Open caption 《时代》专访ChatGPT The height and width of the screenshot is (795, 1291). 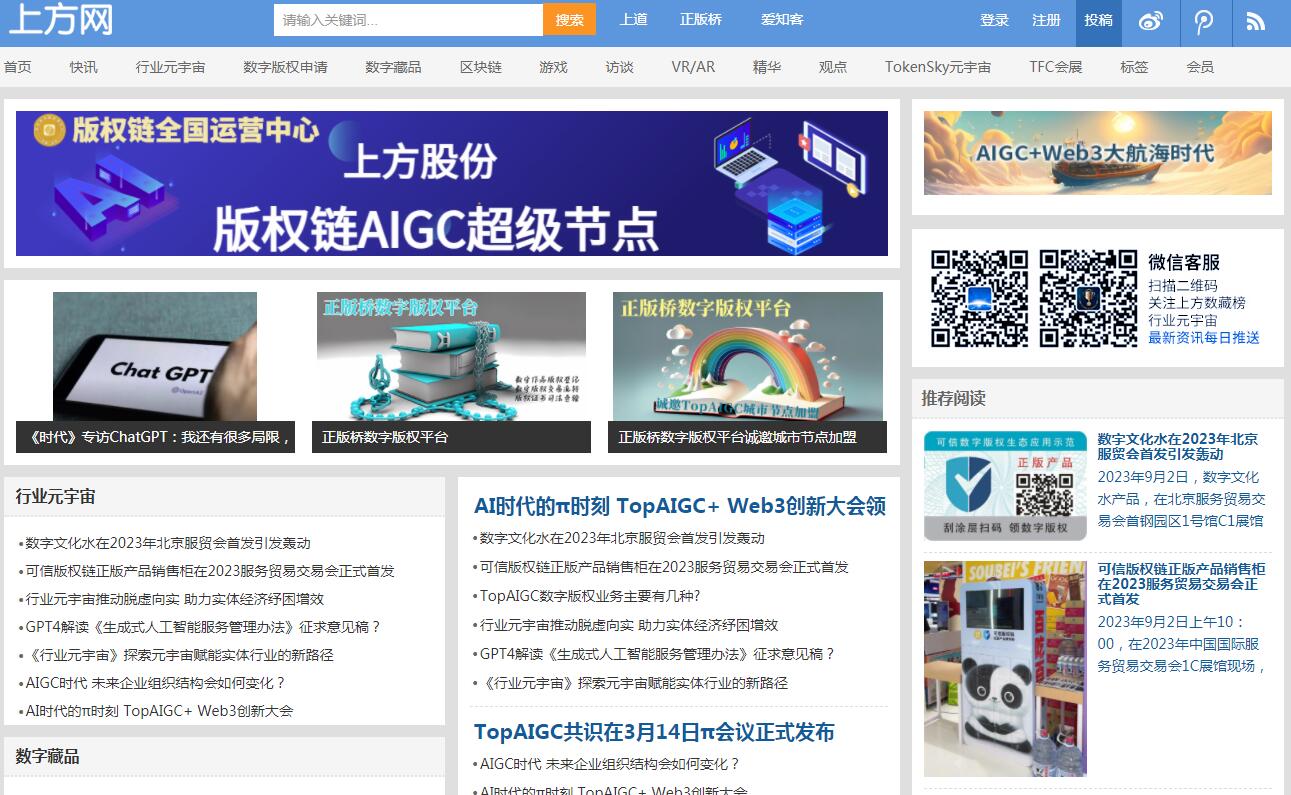[x=155, y=437]
